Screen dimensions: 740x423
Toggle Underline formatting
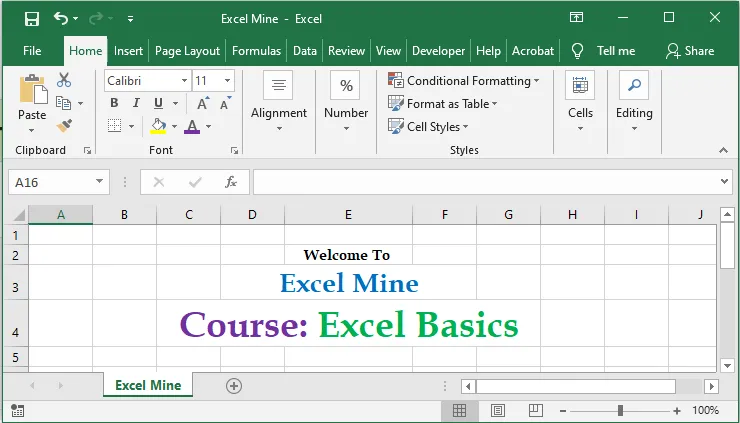tap(159, 103)
